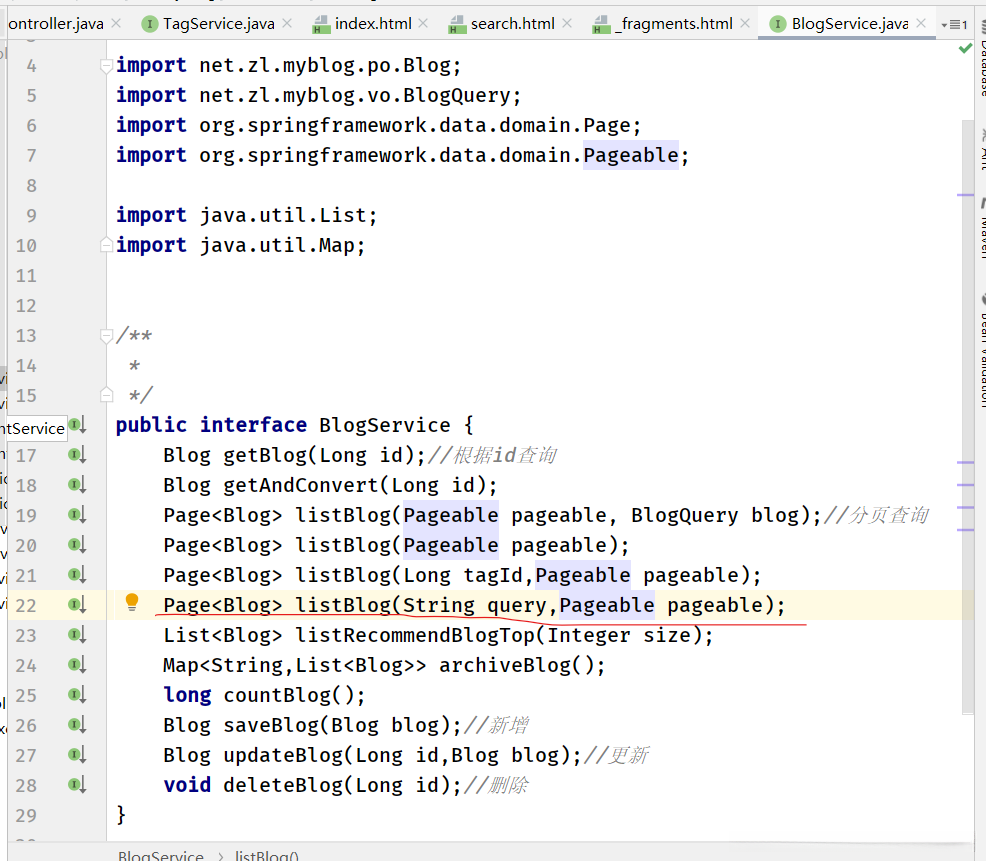Click the implementation gutter icon on line 26
The width and height of the screenshot is (986, 861).
click(x=77, y=725)
